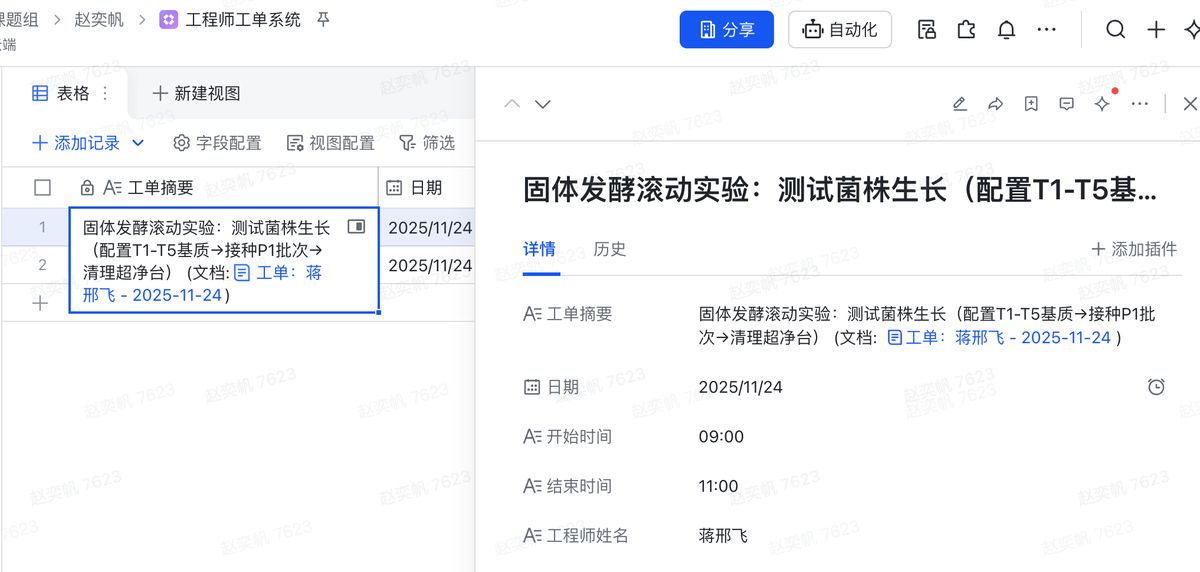1200x572 pixels.
Task: Click the 开始时间 field label
Action: [568, 437]
